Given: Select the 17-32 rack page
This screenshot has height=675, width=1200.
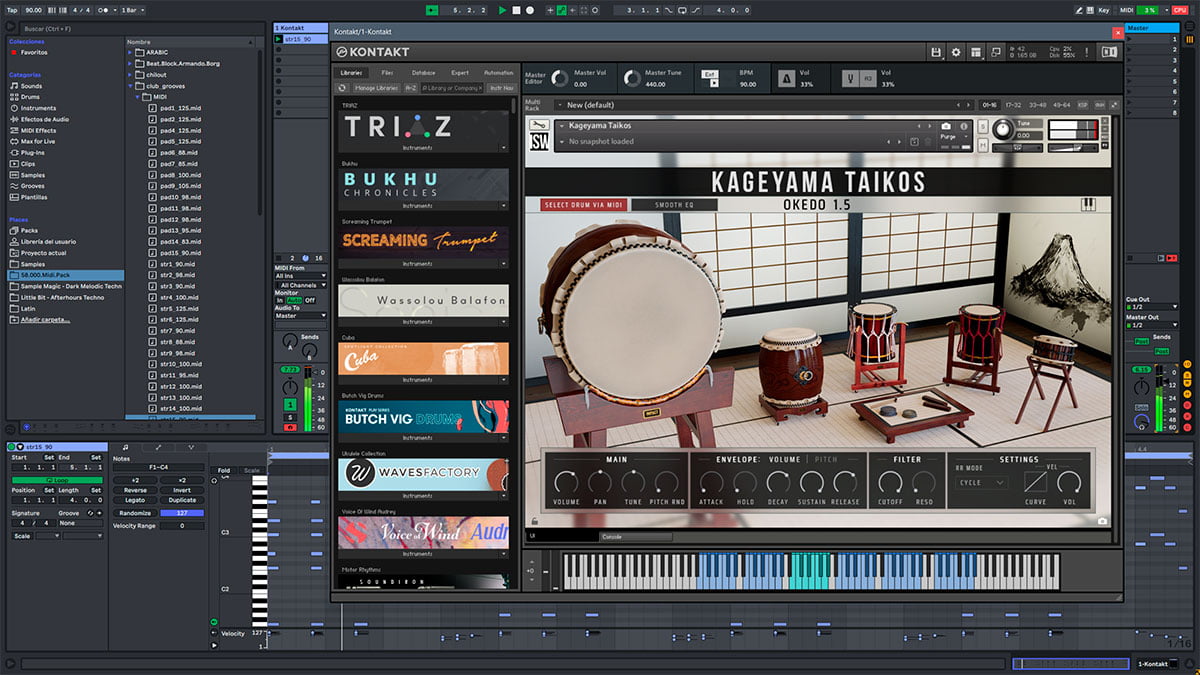Looking at the screenshot, I should coord(1013,104).
